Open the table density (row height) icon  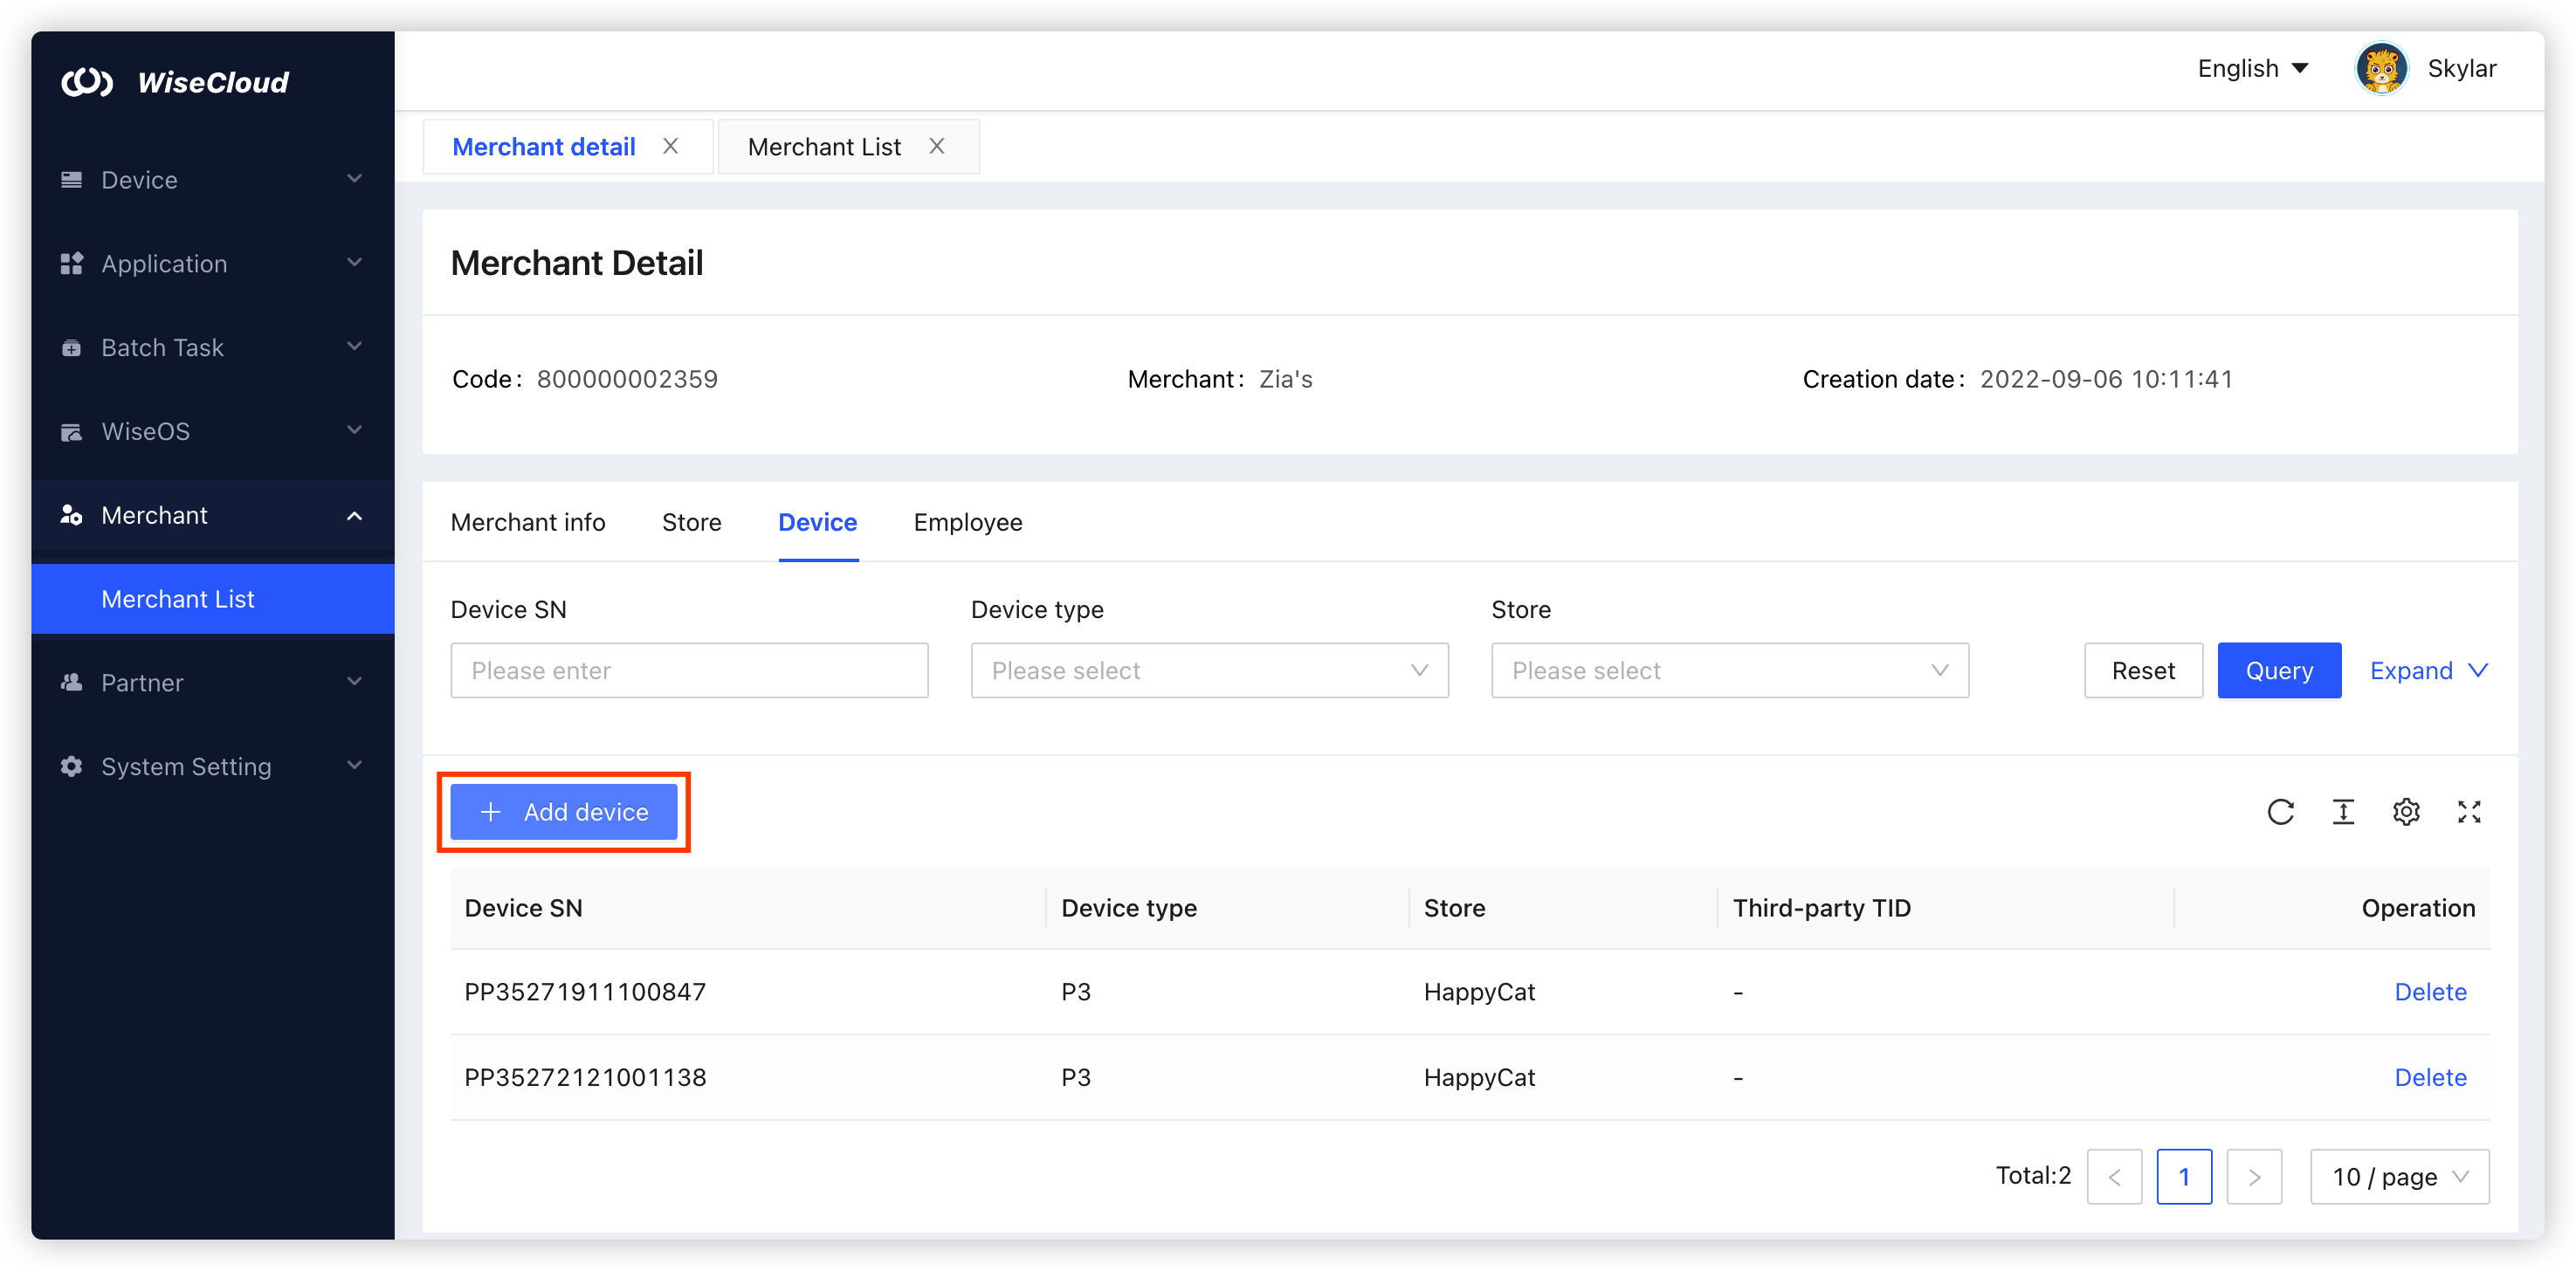pyautogui.click(x=2343, y=812)
